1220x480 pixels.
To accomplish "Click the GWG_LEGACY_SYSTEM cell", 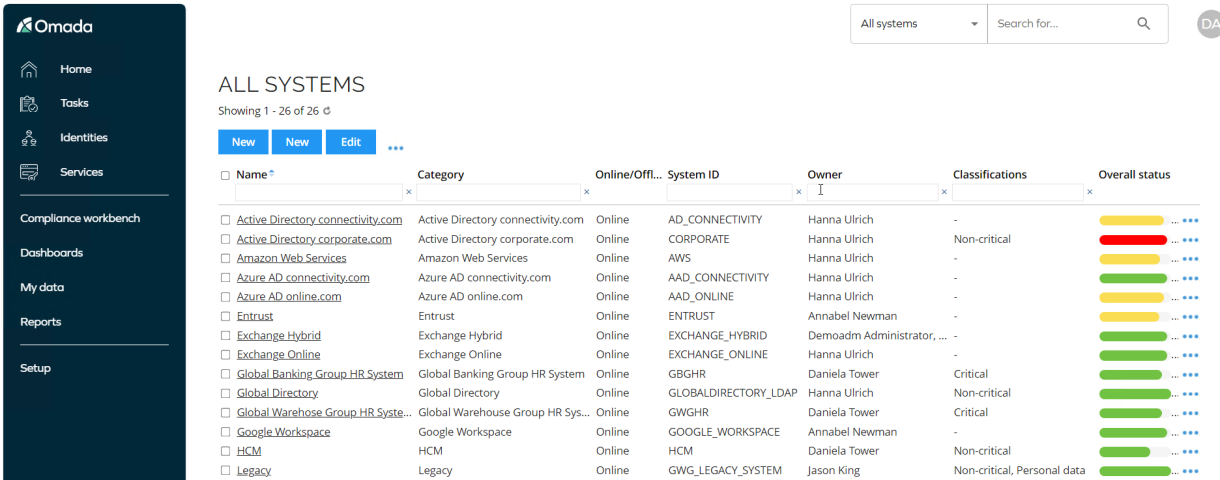I will [x=725, y=470].
